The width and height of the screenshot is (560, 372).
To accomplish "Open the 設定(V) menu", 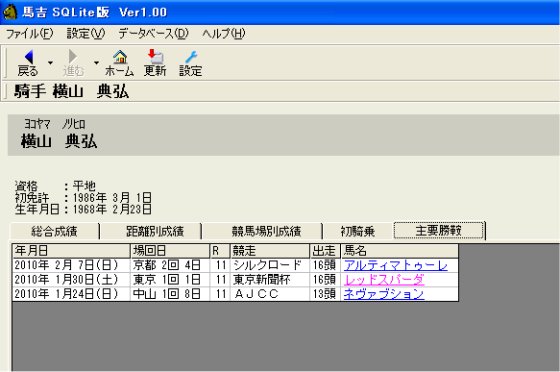I will click(x=86, y=34).
